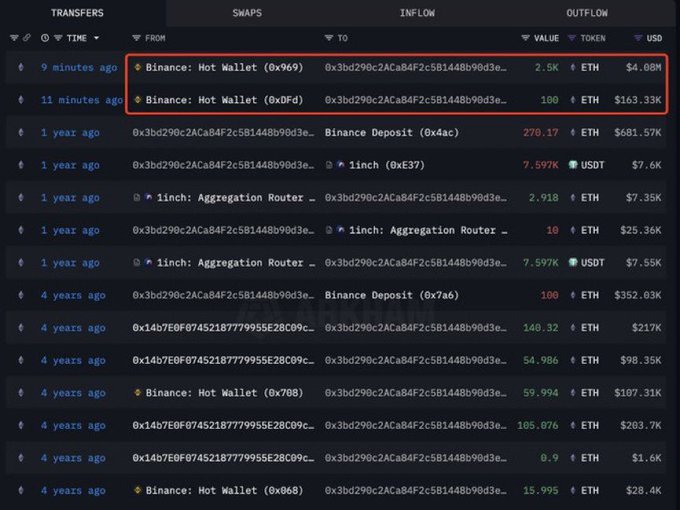Click USDT token in the $7.6K row
The image size is (680, 510).
pyautogui.click(x=592, y=165)
